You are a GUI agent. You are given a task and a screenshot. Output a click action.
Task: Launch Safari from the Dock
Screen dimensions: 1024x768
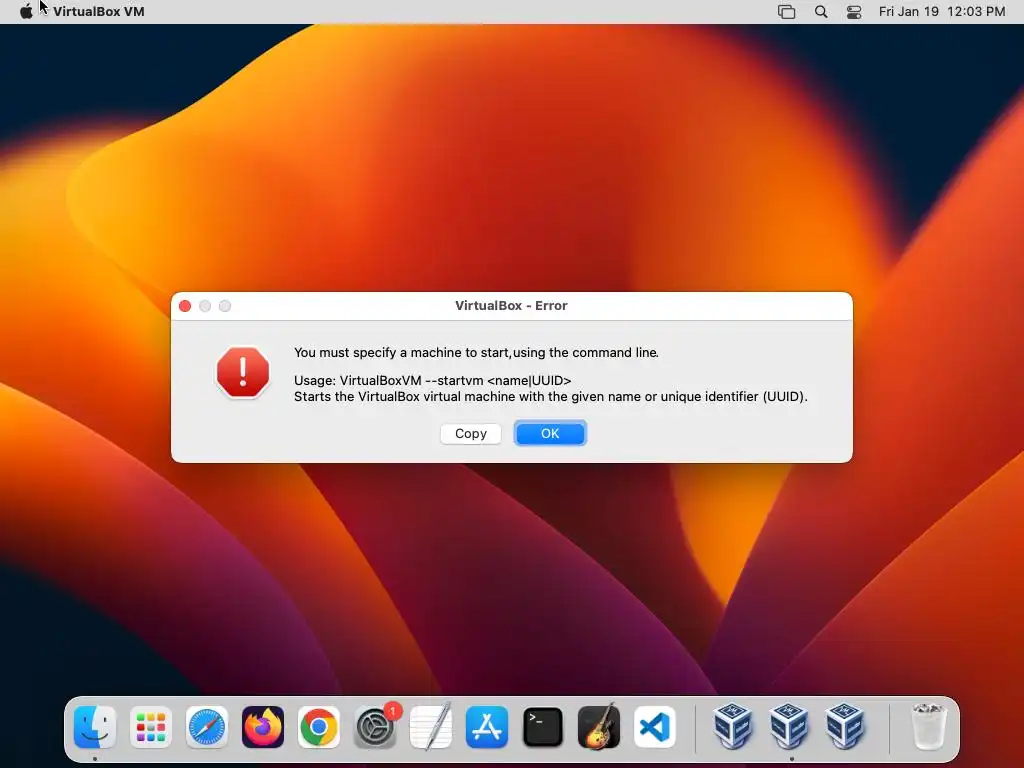coord(207,727)
